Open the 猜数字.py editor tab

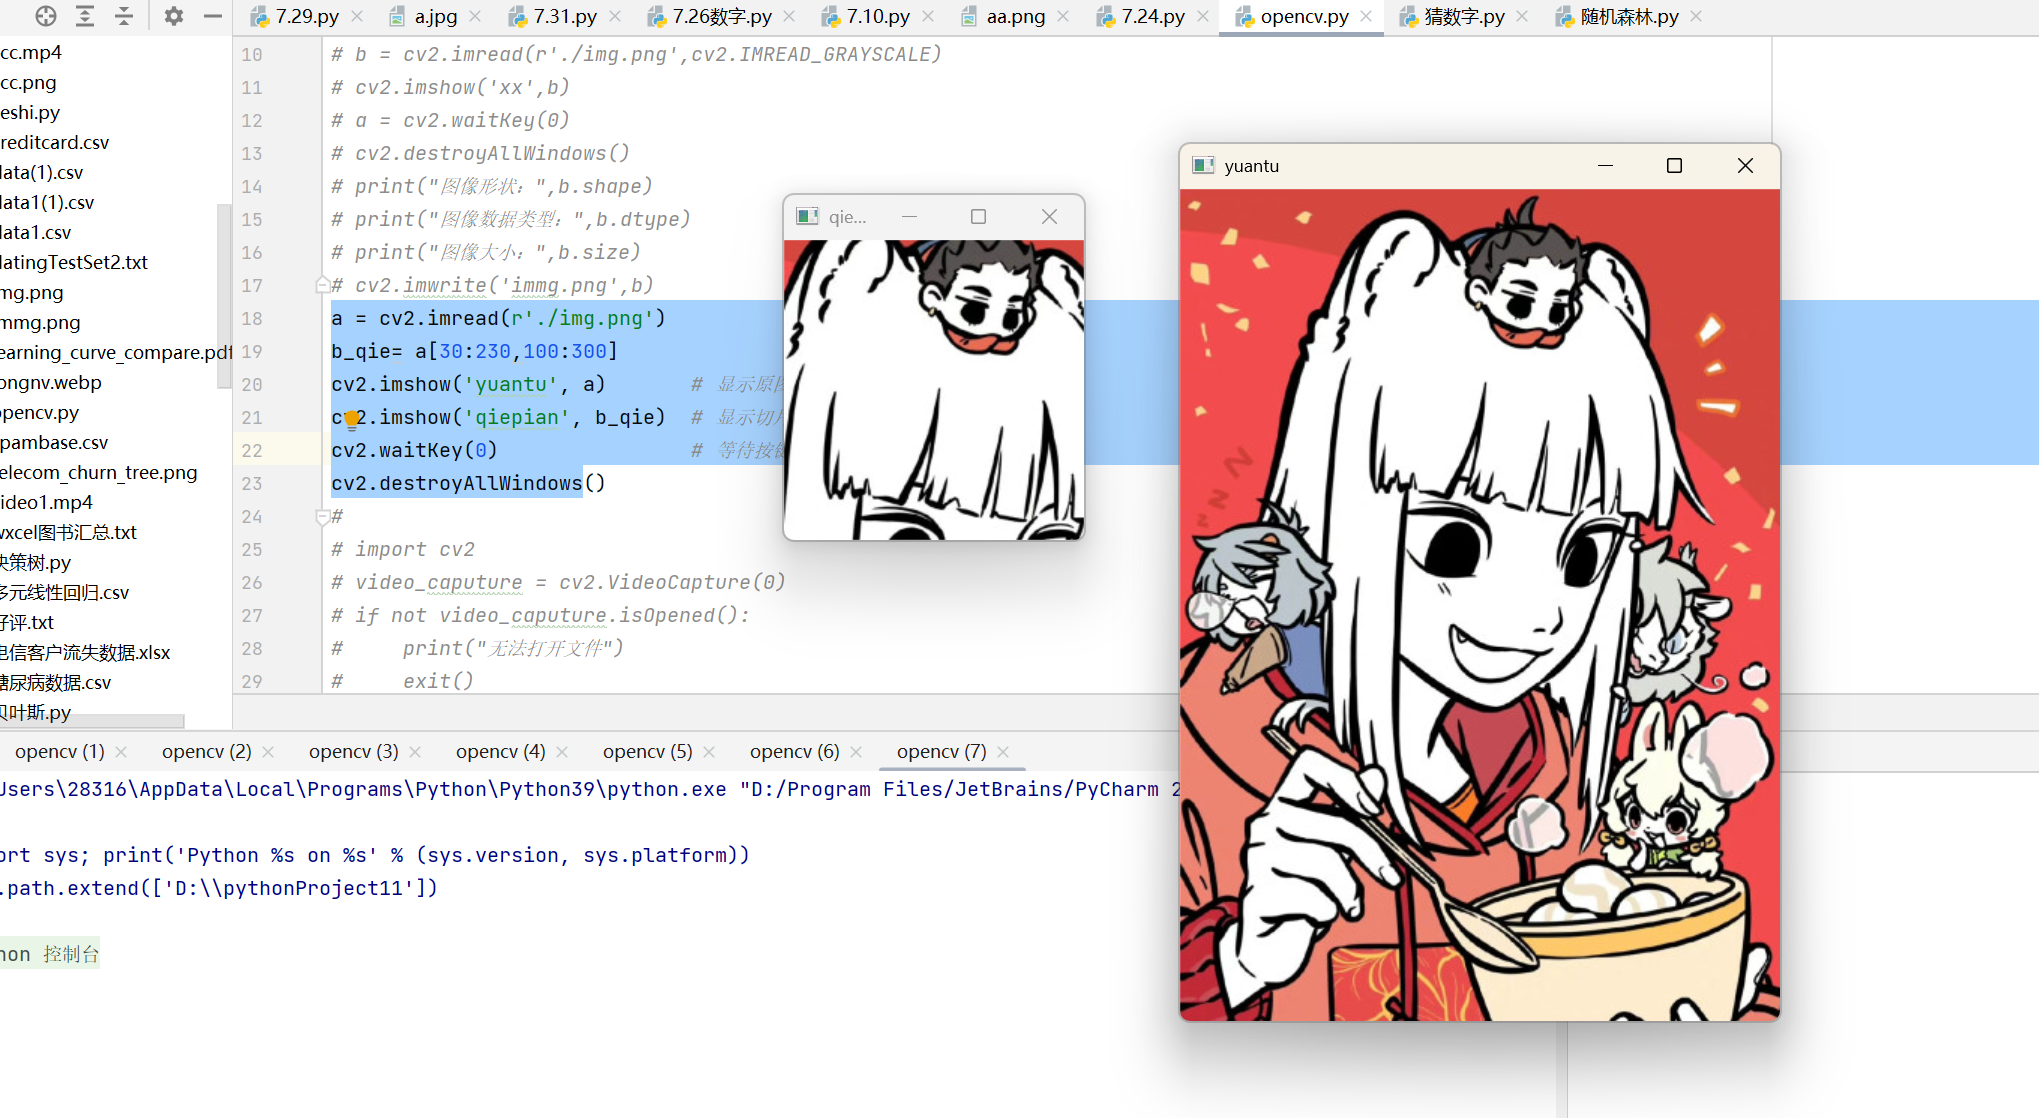coord(1465,17)
